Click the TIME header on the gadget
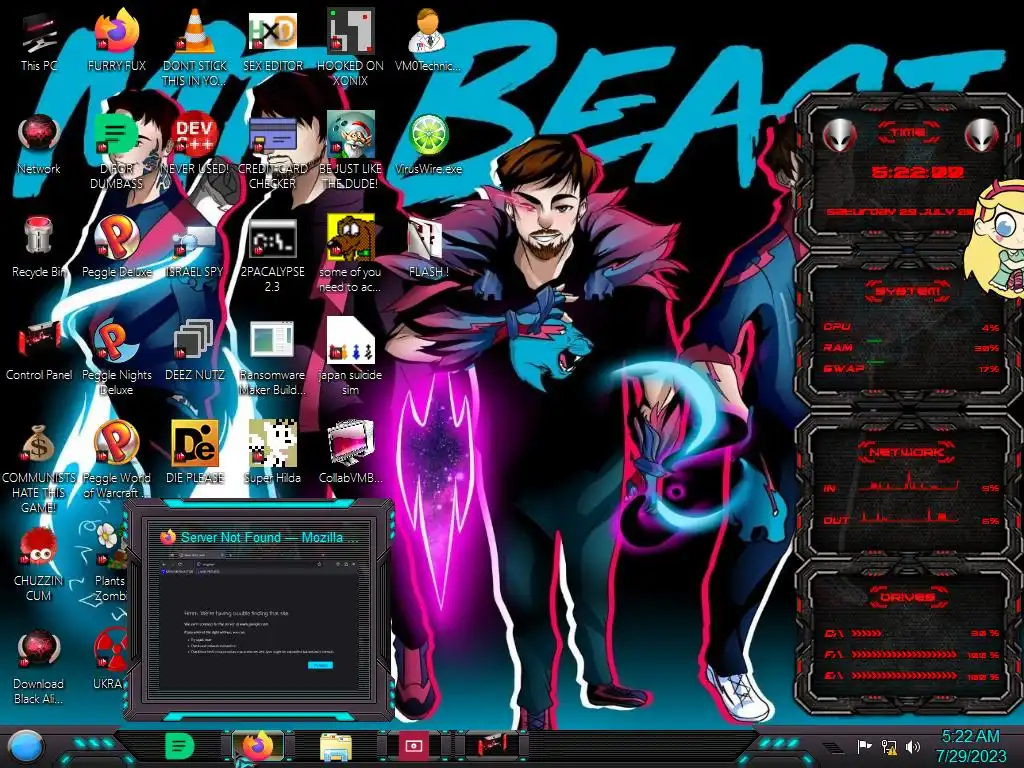This screenshot has height=768, width=1024. click(x=908, y=132)
